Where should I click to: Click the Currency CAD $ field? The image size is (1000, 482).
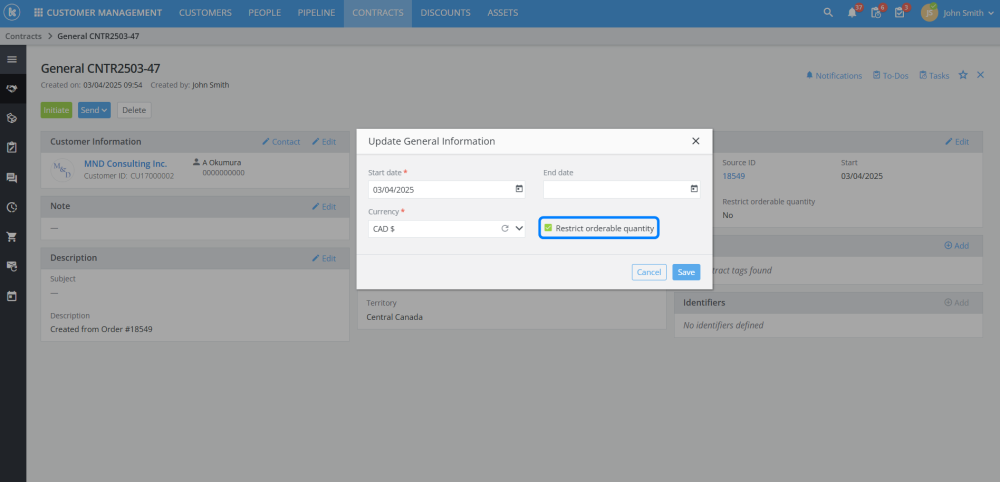446,228
